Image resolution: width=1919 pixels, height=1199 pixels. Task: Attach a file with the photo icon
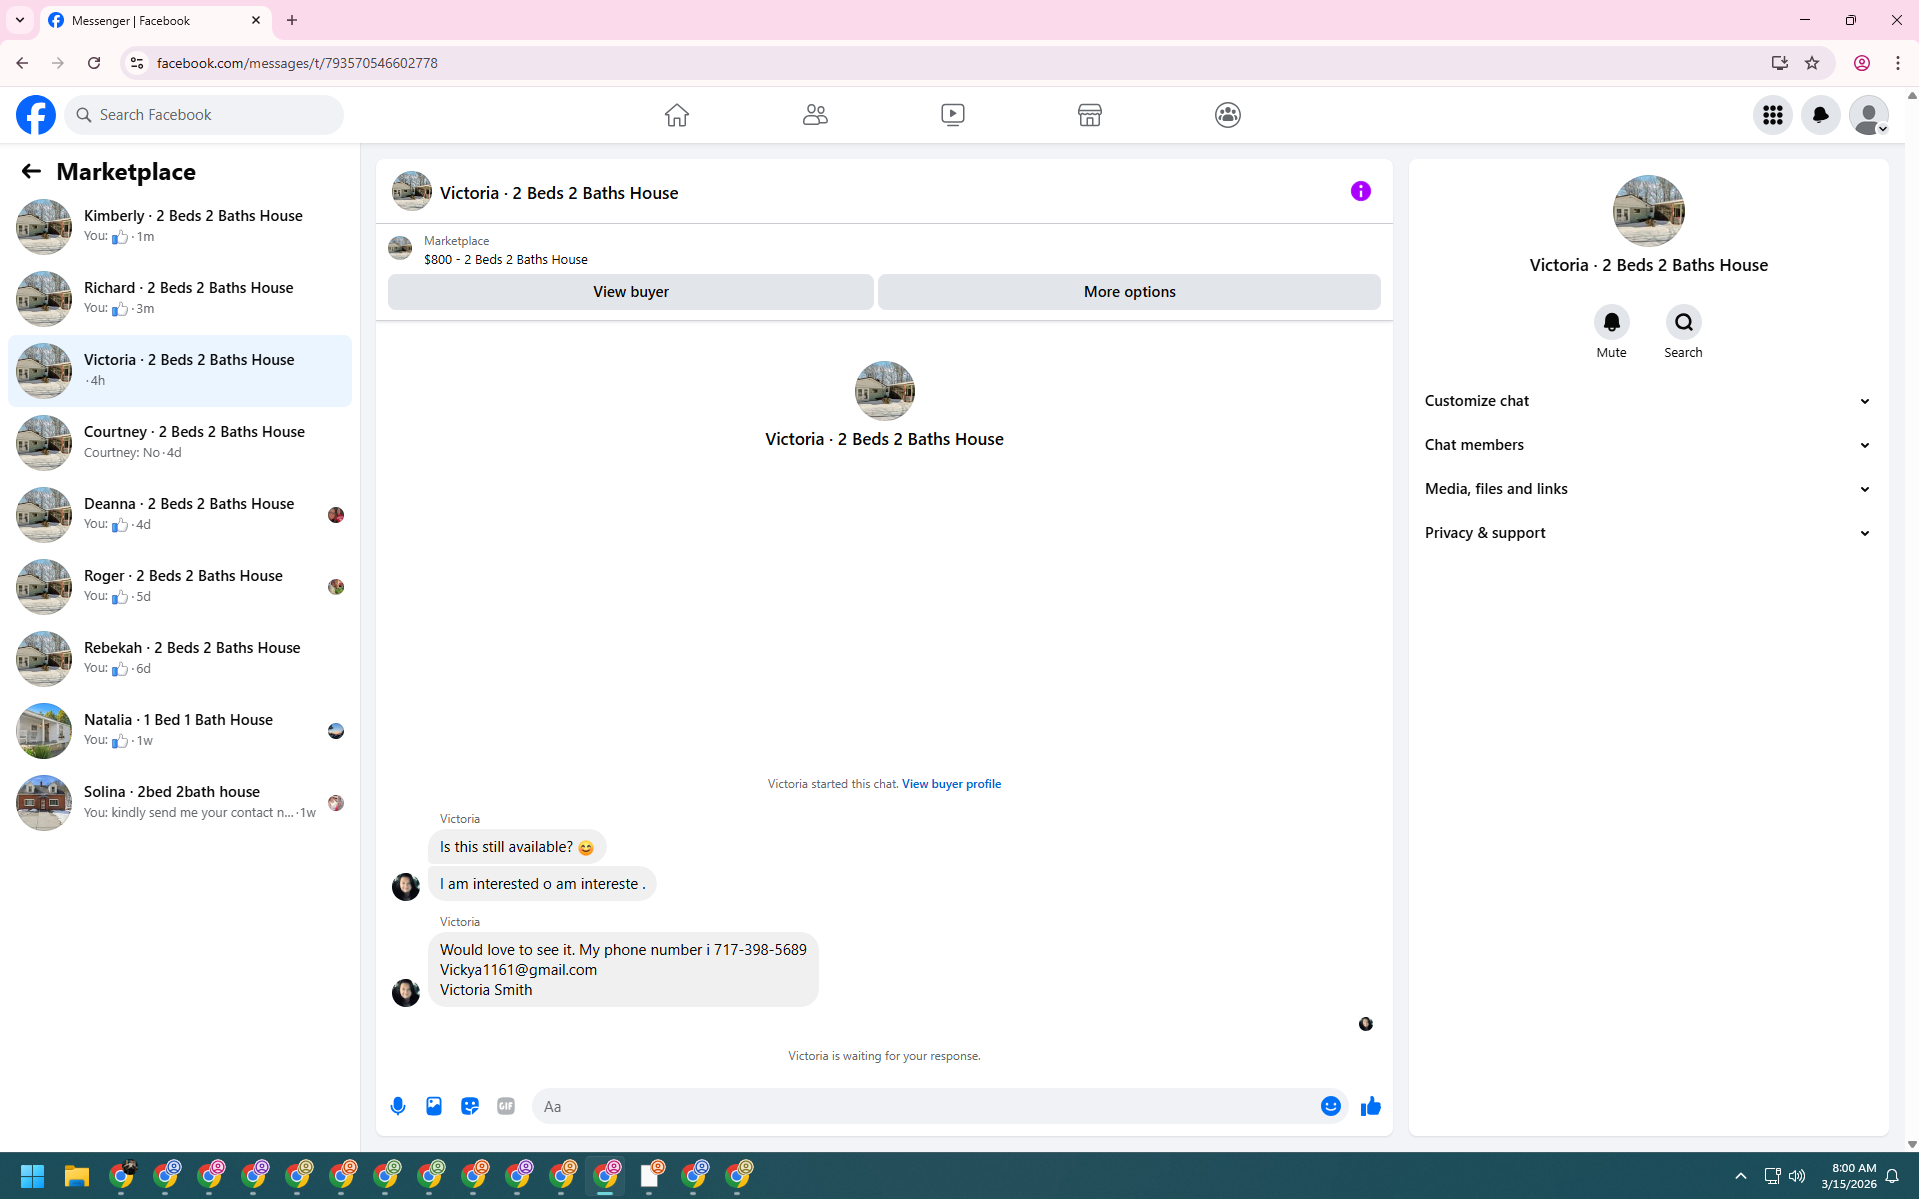coord(434,1106)
